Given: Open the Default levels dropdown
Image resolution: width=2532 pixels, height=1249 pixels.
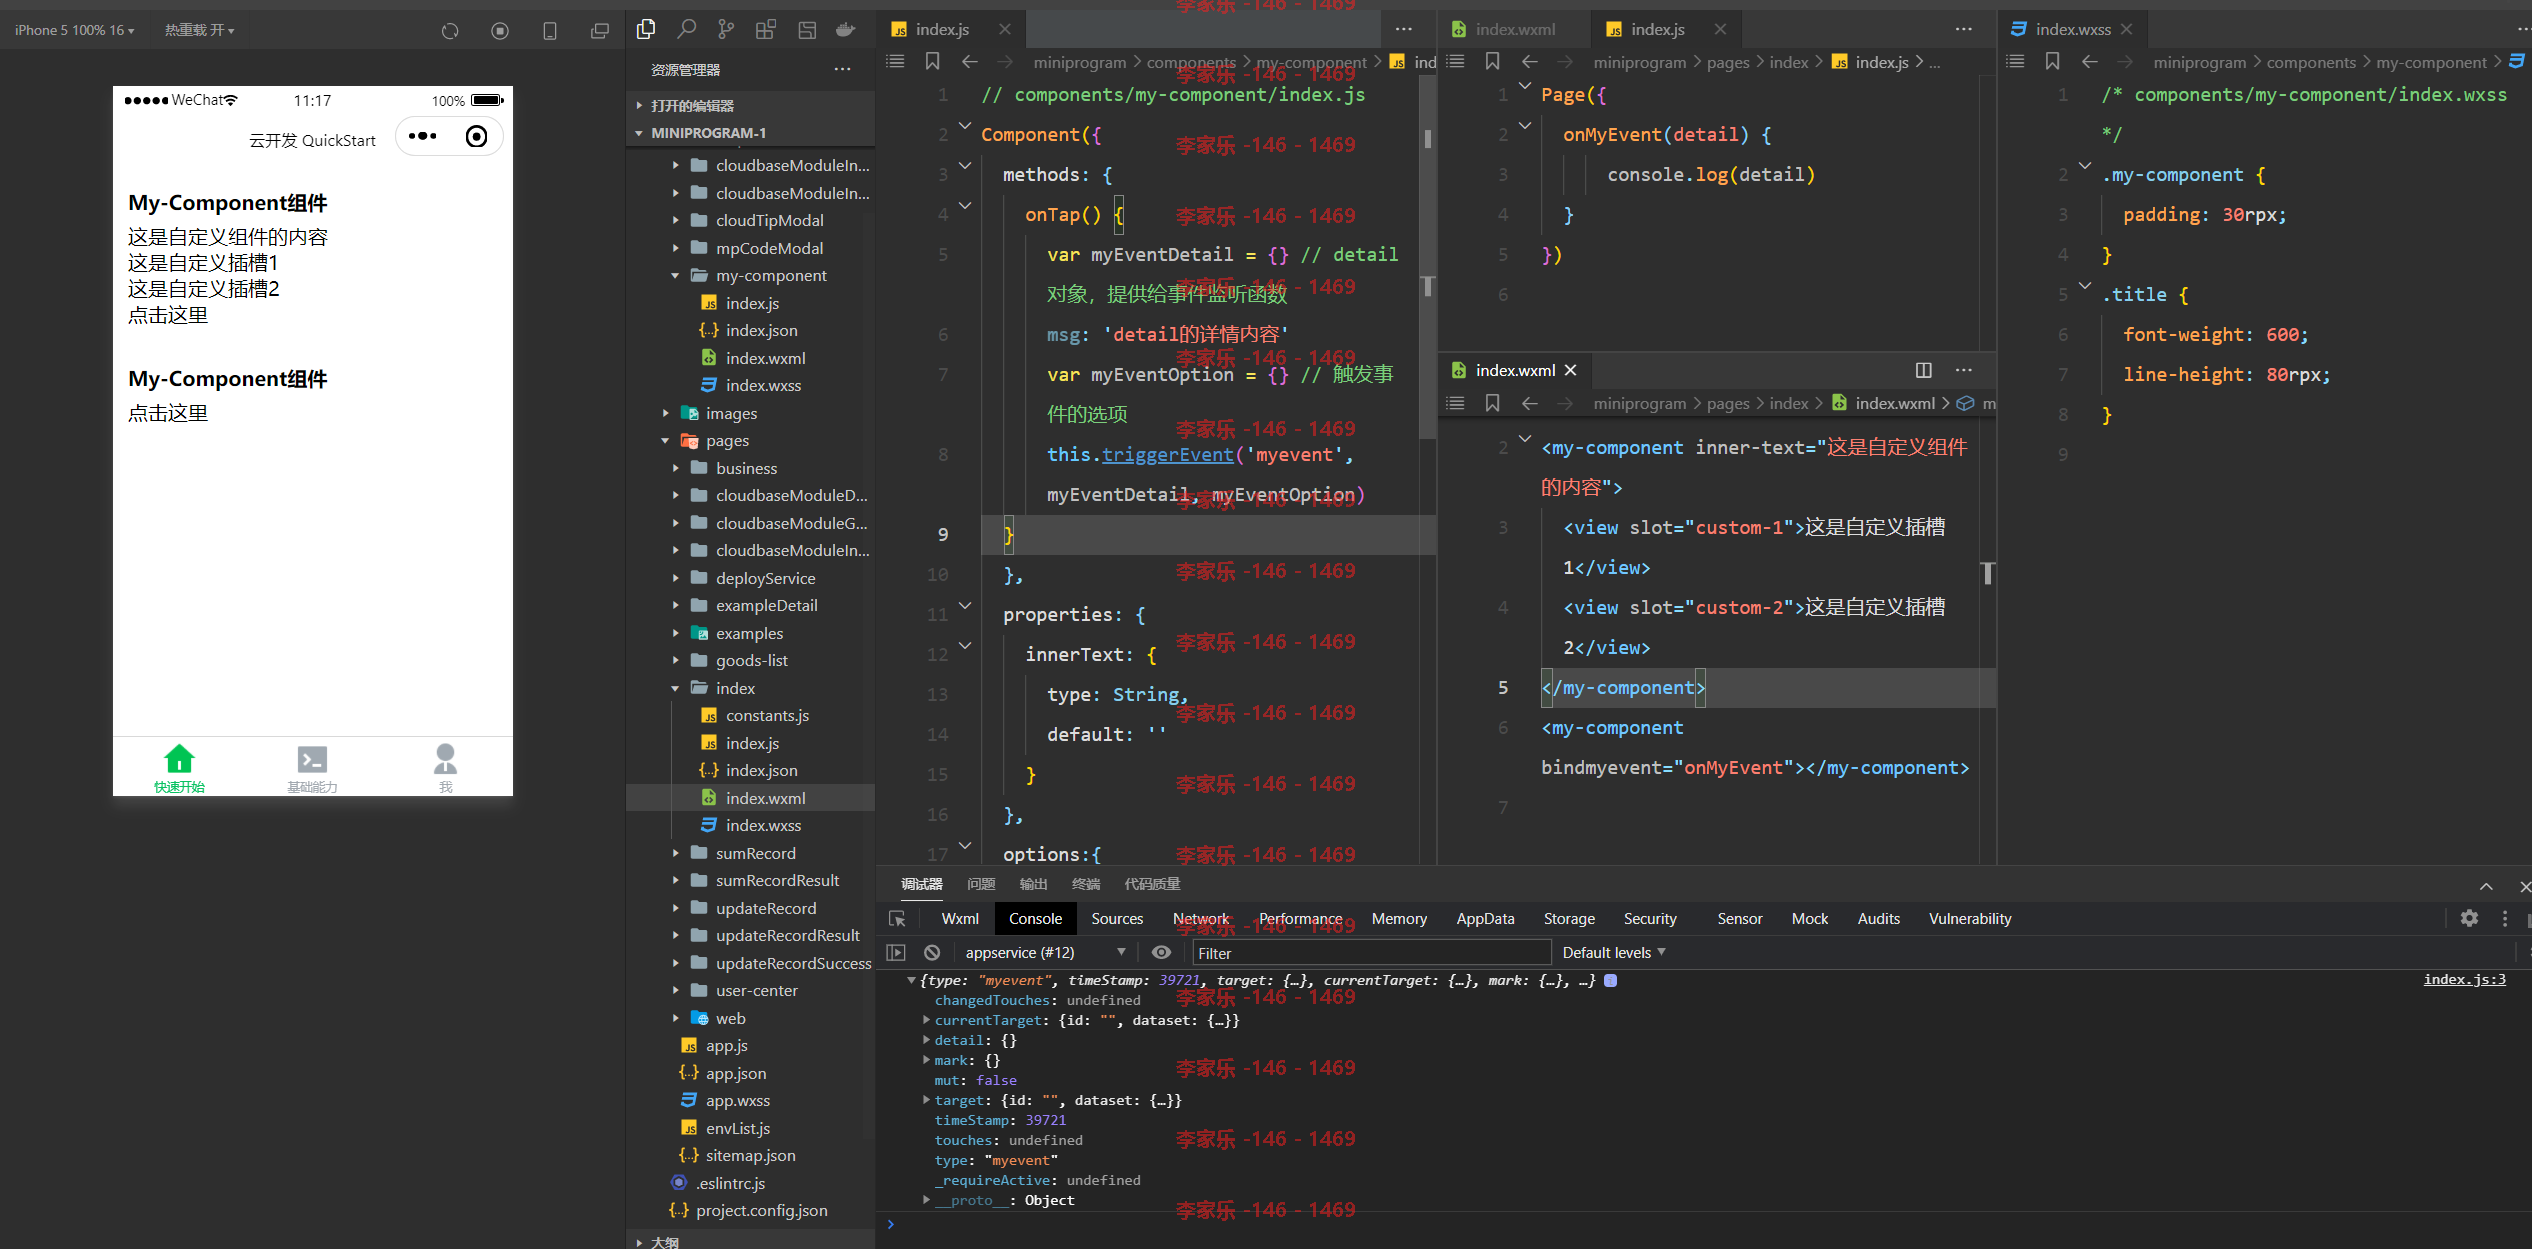Looking at the screenshot, I should pos(1613,953).
